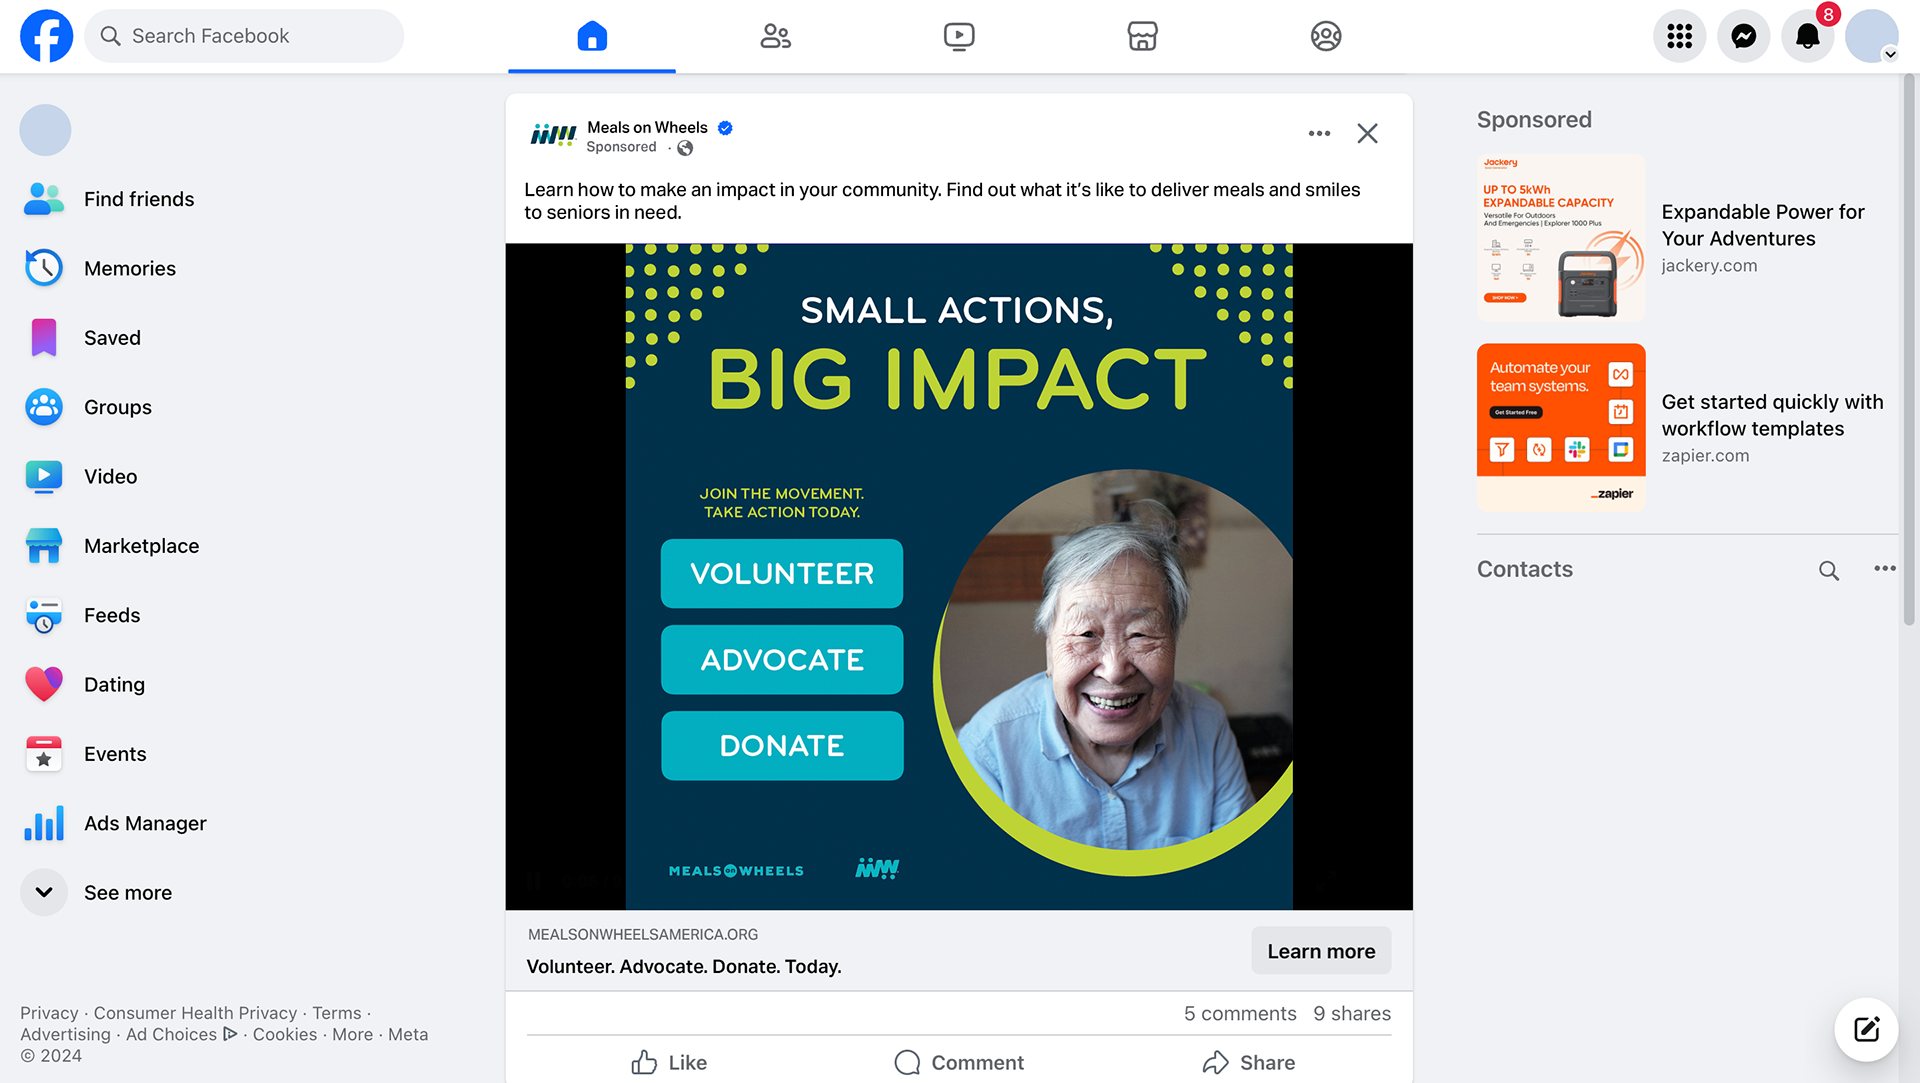
Task: Click the Search Facebook field
Action: [x=244, y=36]
